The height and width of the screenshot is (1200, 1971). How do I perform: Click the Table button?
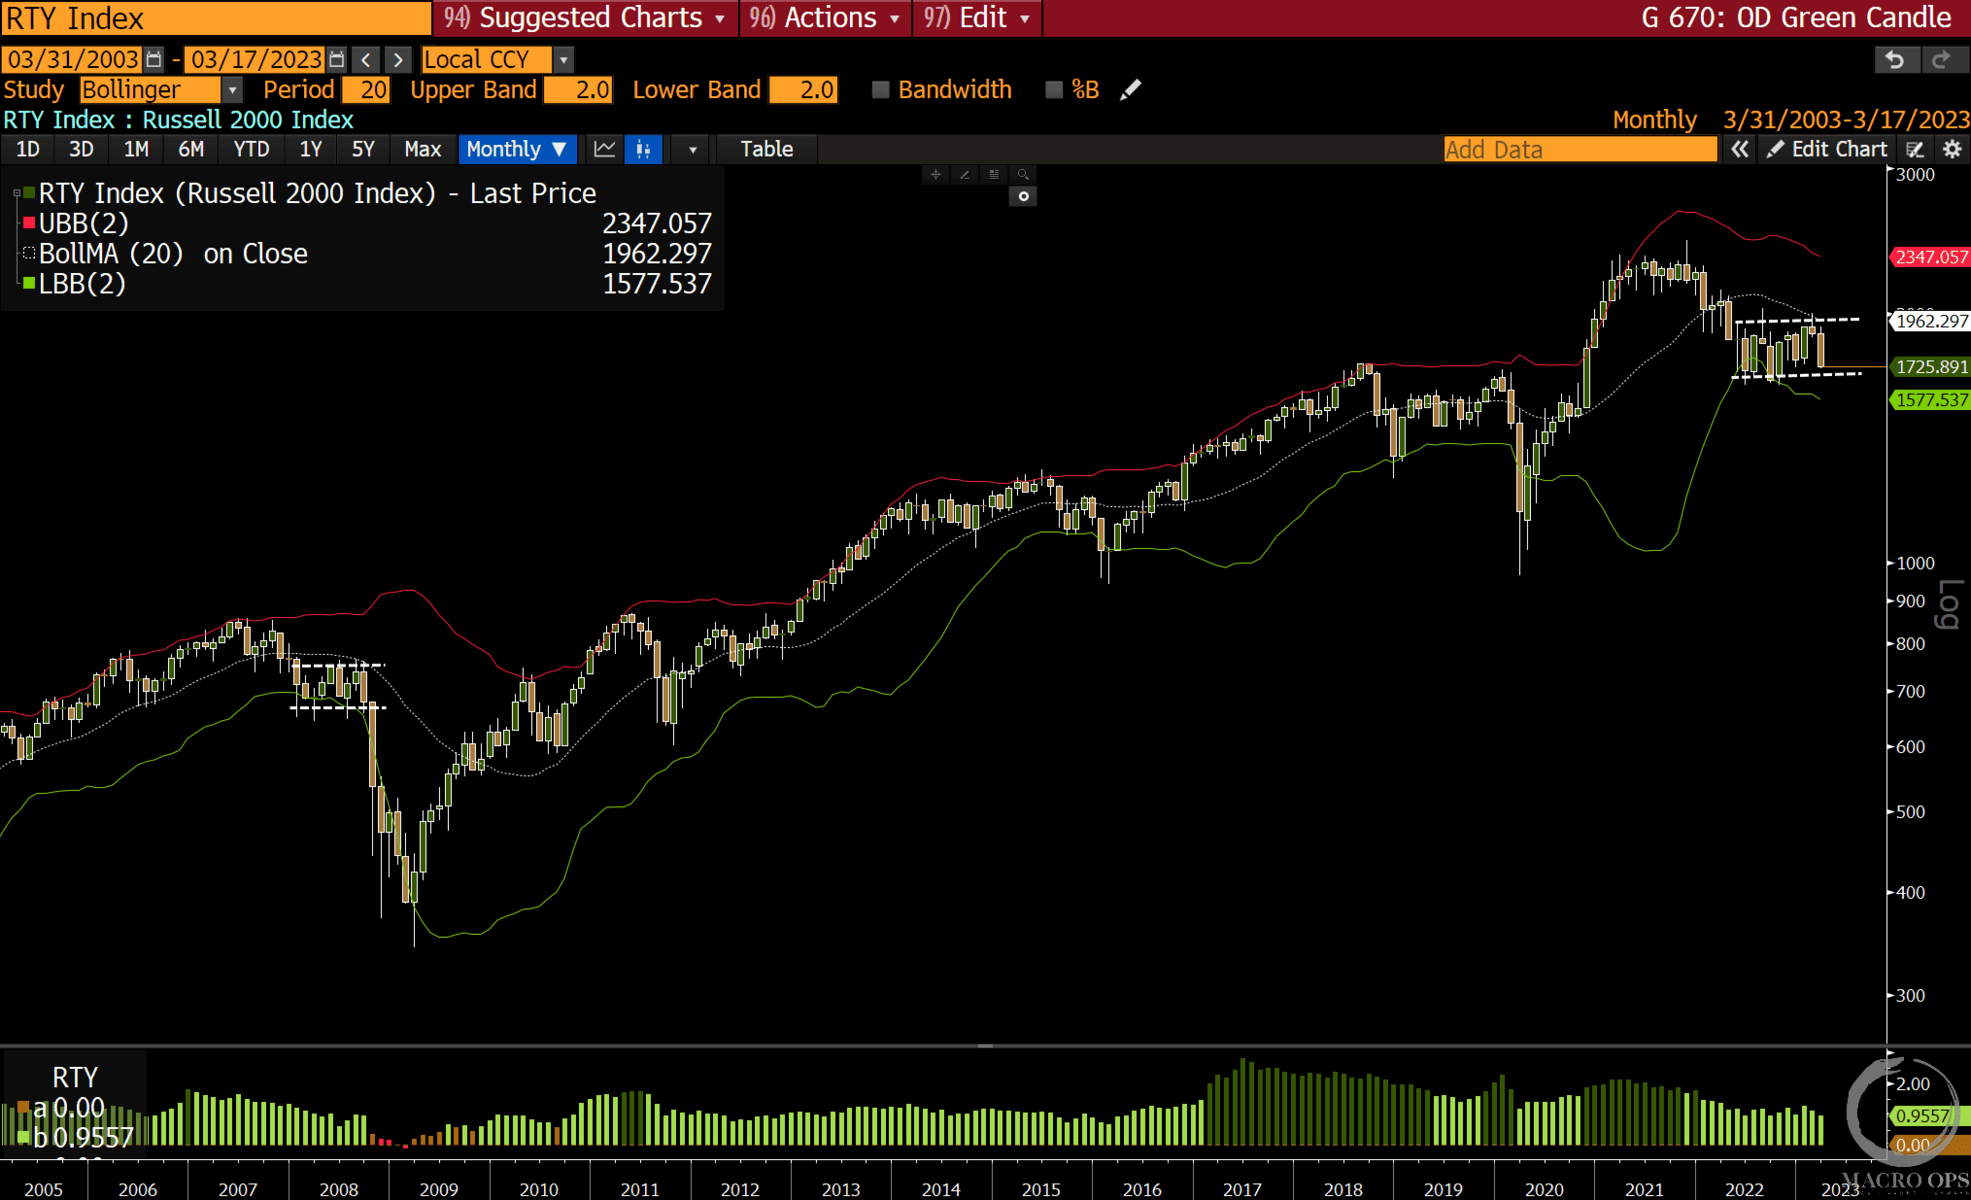[x=766, y=149]
